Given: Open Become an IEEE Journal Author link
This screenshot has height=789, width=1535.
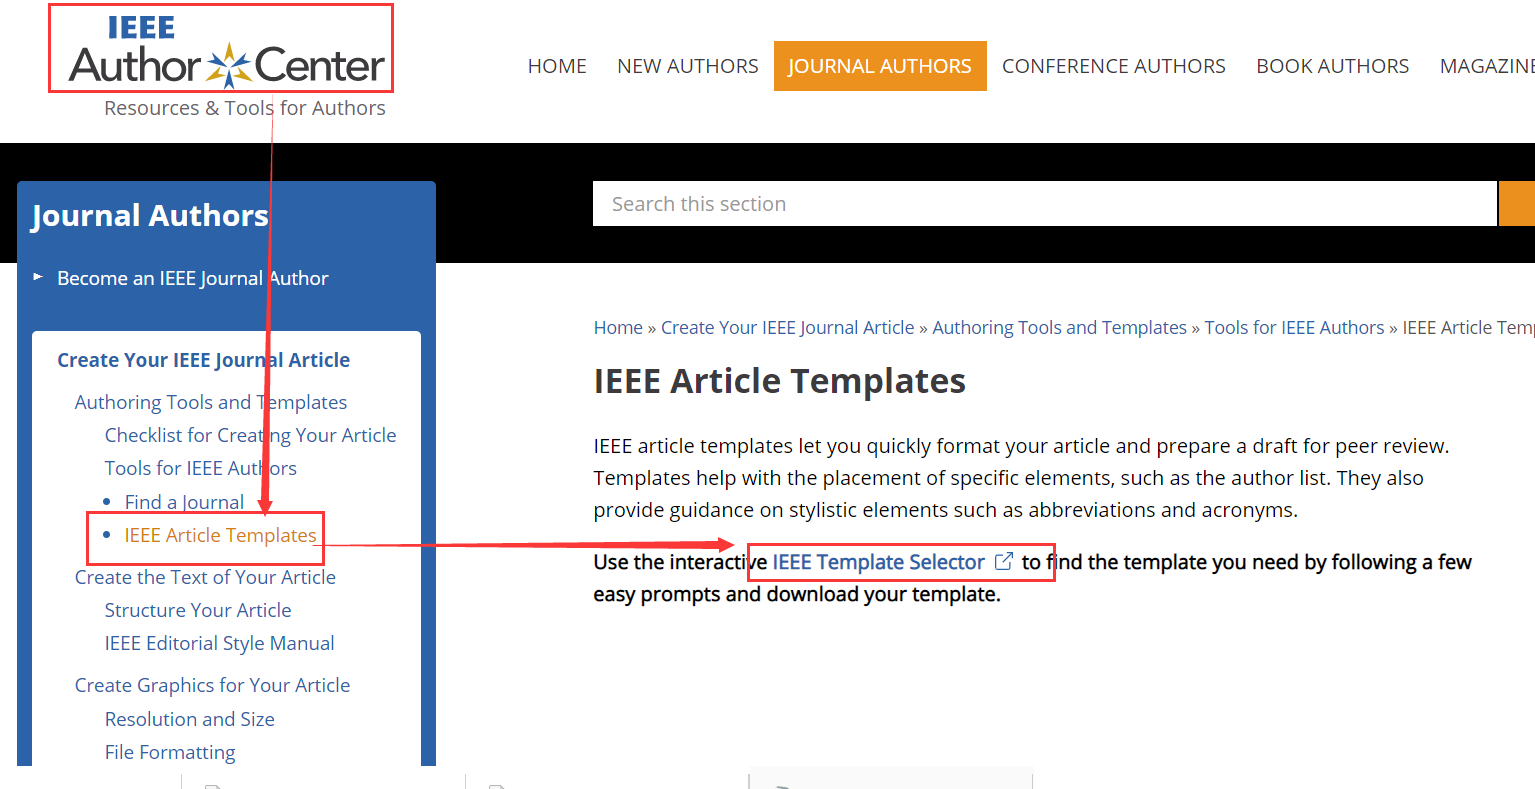Looking at the screenshot, I should [x=193, y=278].
